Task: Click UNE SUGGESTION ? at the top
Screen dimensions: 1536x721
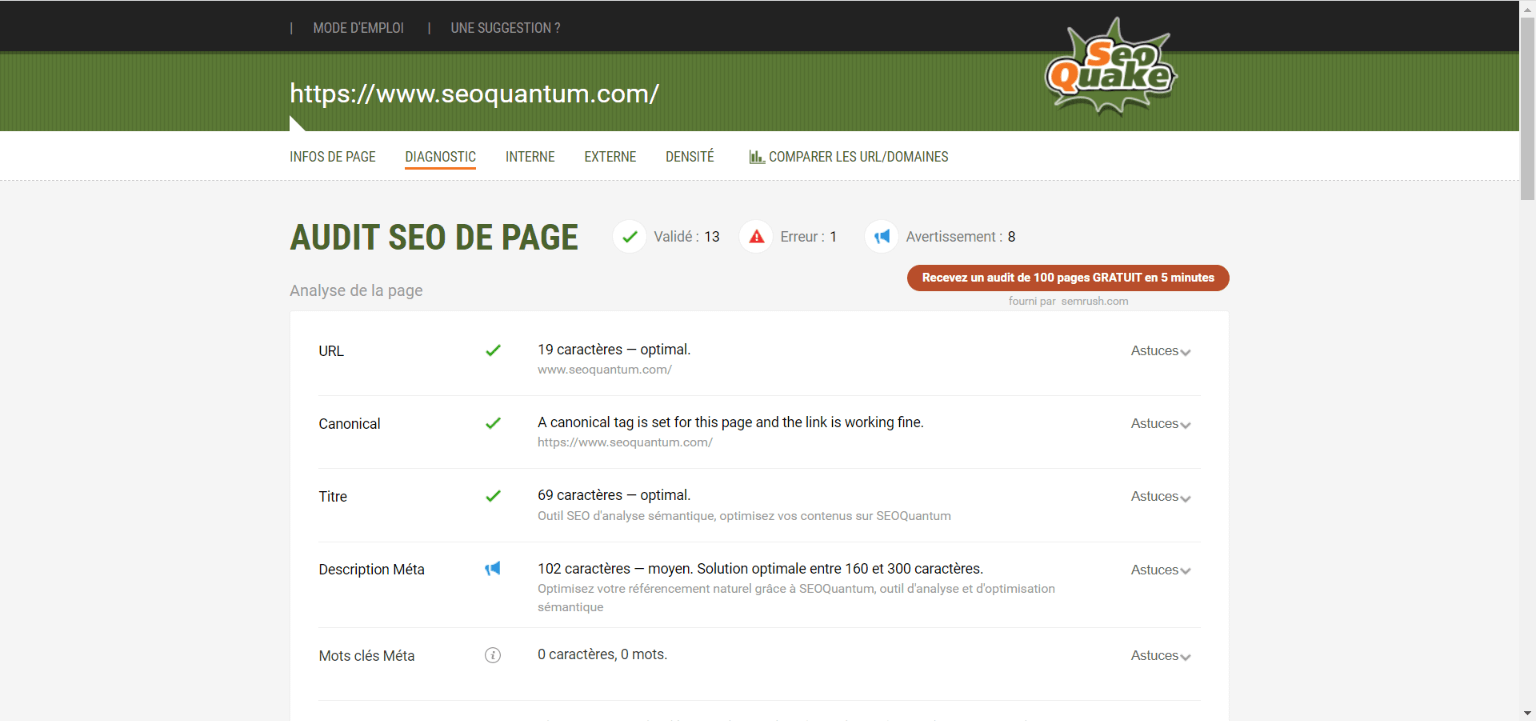Action: [x=505, y=28]
